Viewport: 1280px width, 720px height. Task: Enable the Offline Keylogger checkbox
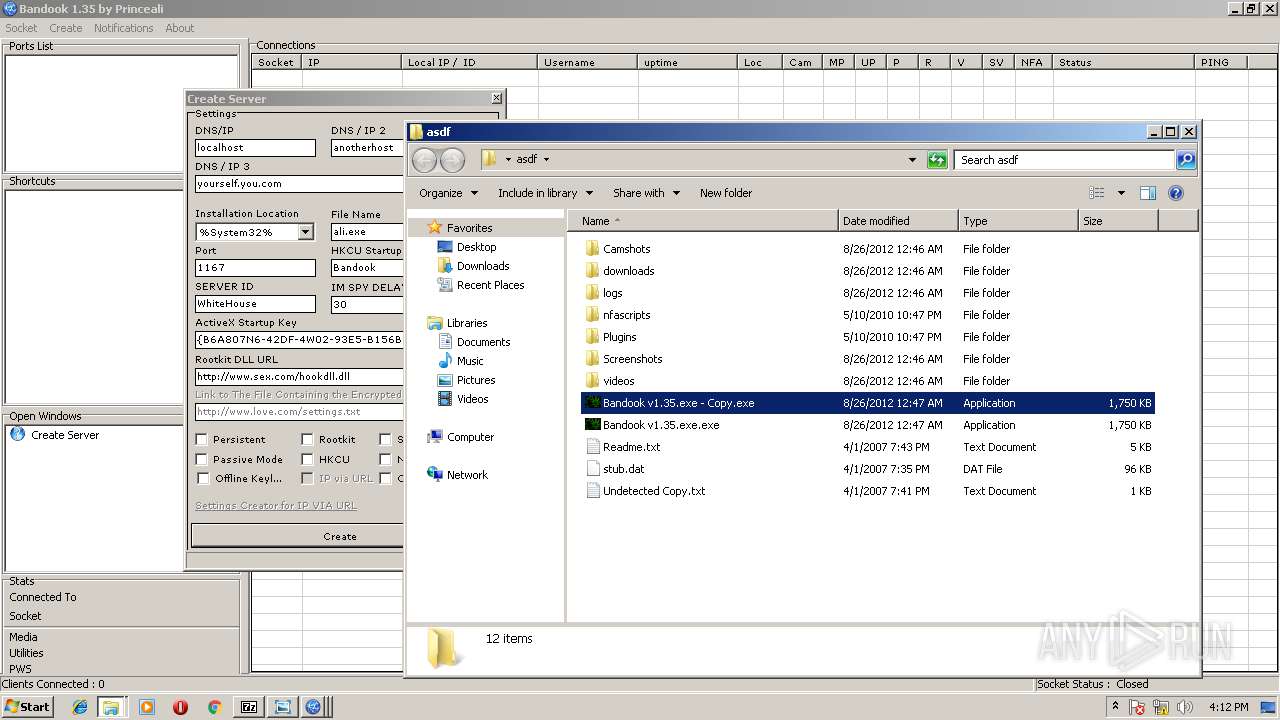pyautogui.click(x=202, y=478)
